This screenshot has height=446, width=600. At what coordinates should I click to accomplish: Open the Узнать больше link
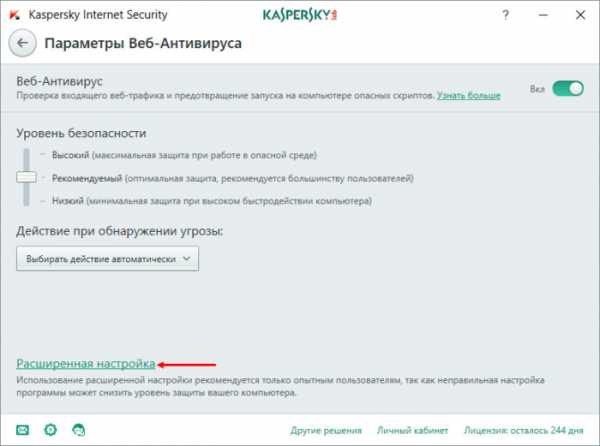point(469,96)
